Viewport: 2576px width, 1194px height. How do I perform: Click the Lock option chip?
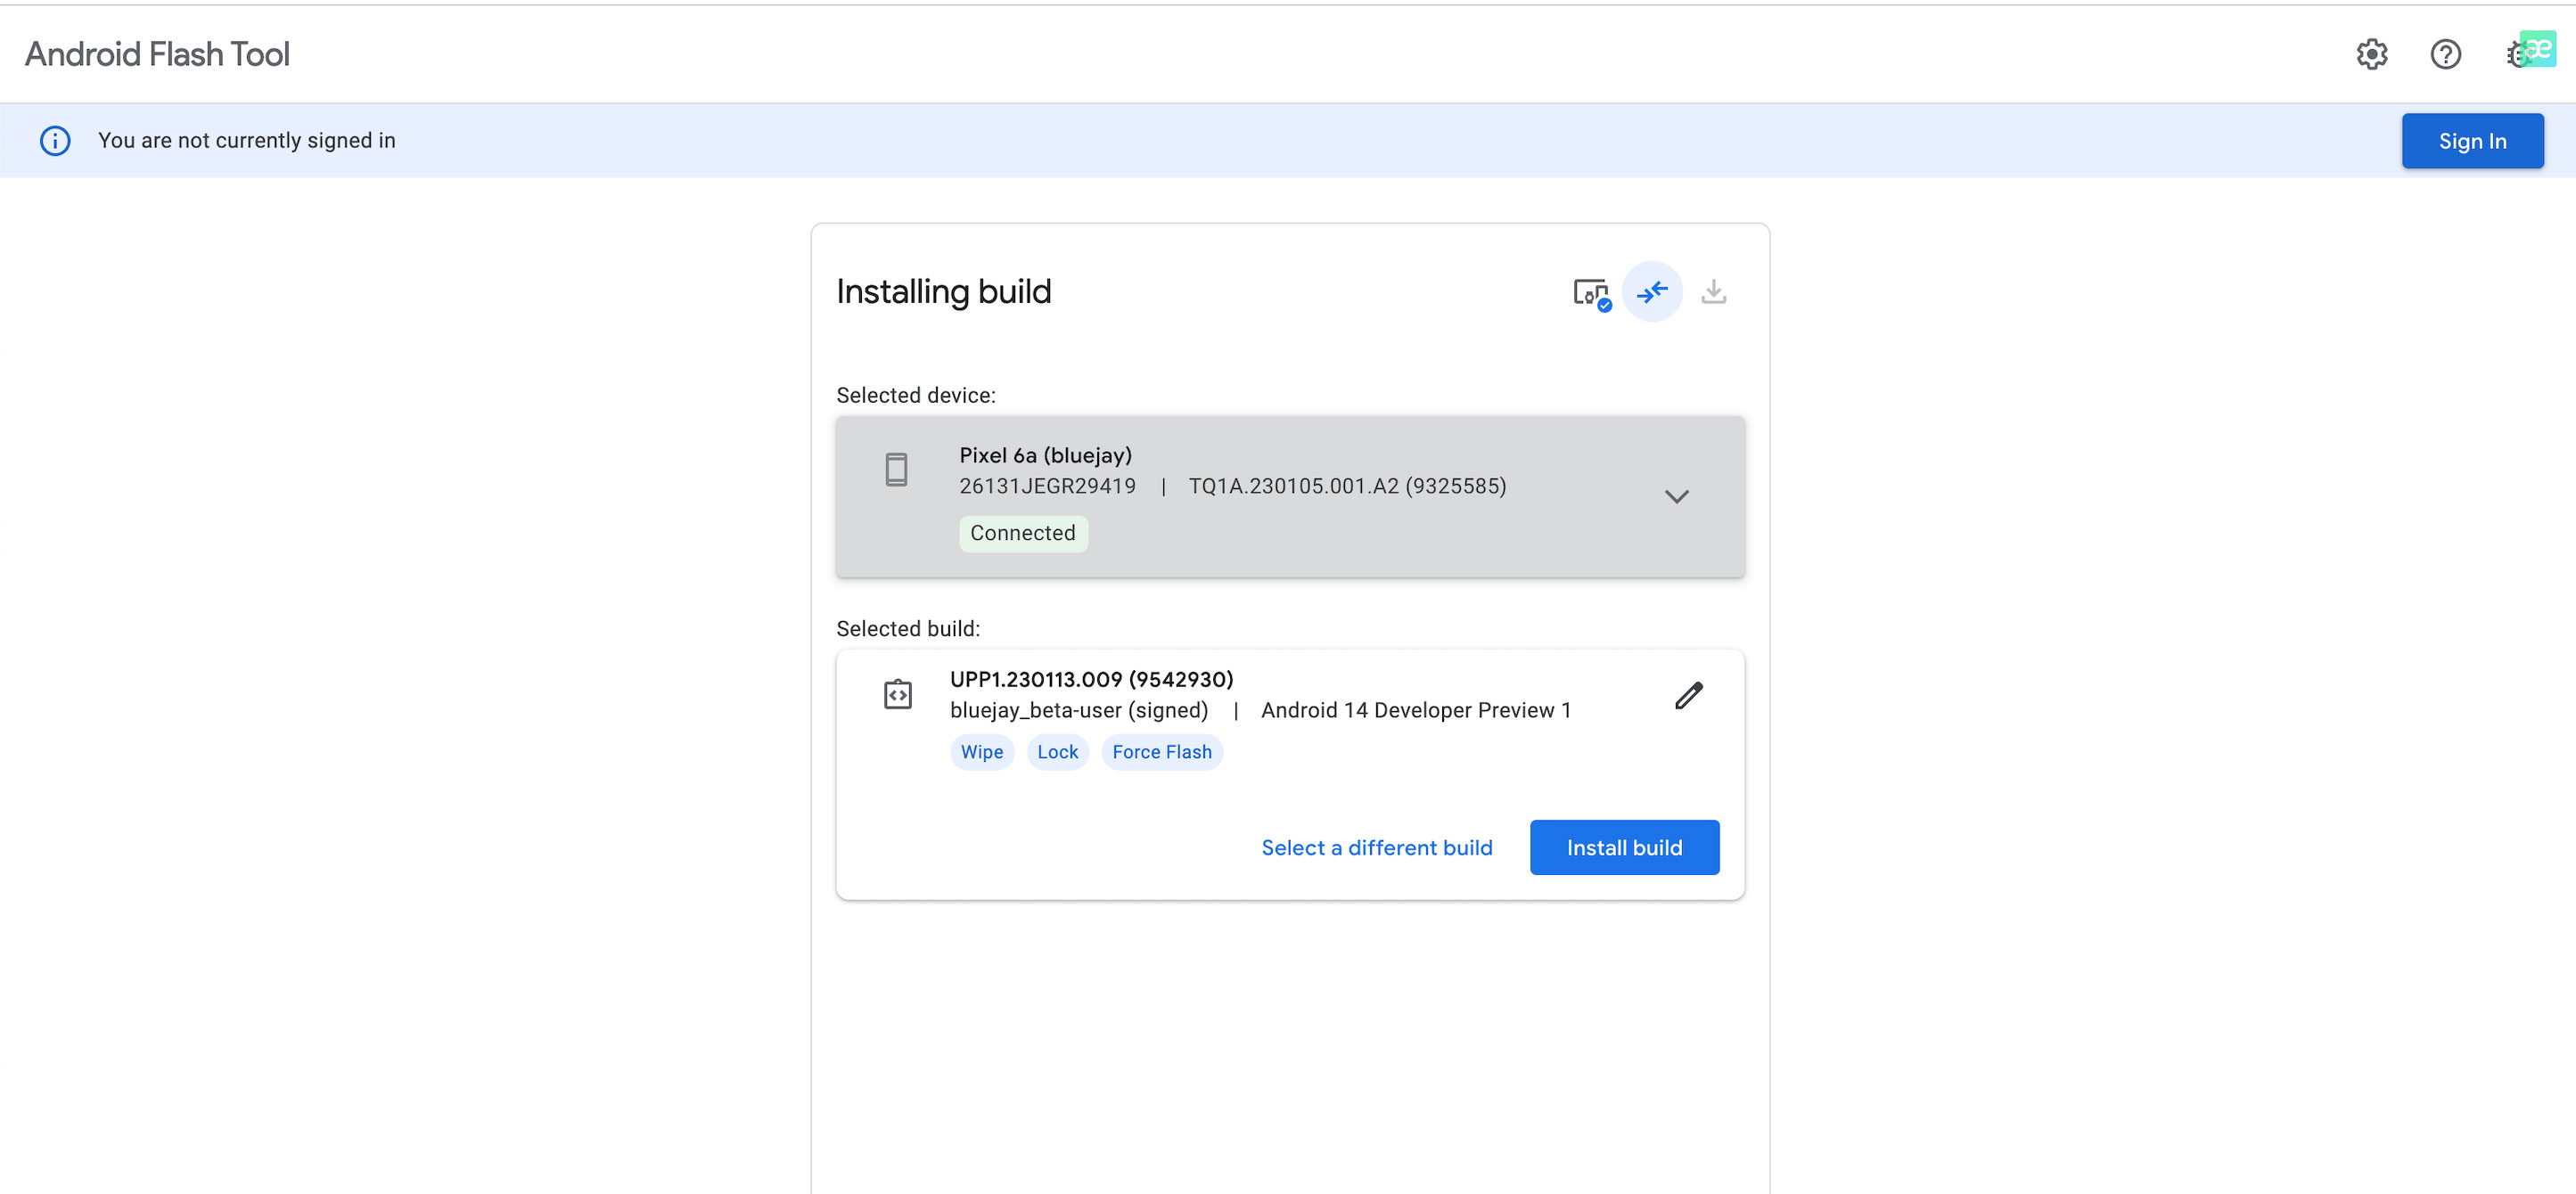(x=1058, y=752)
